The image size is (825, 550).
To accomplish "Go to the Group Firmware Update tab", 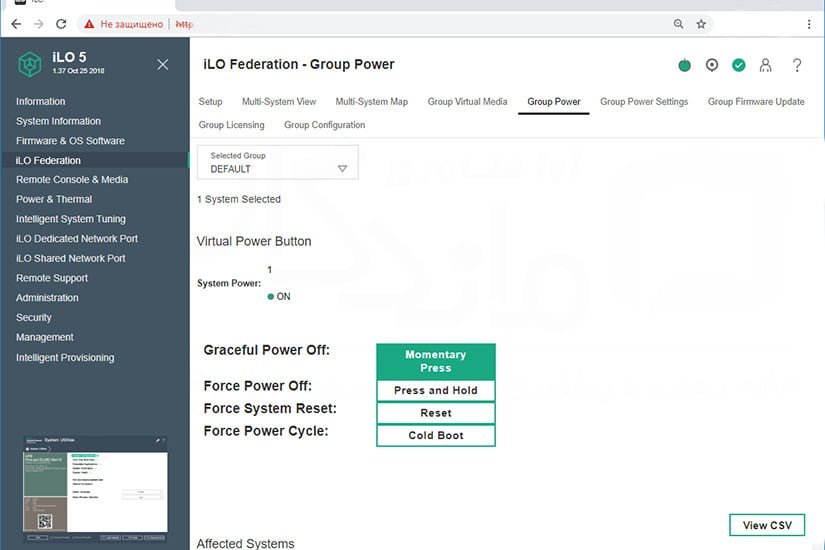I will (x=755, y=102).
